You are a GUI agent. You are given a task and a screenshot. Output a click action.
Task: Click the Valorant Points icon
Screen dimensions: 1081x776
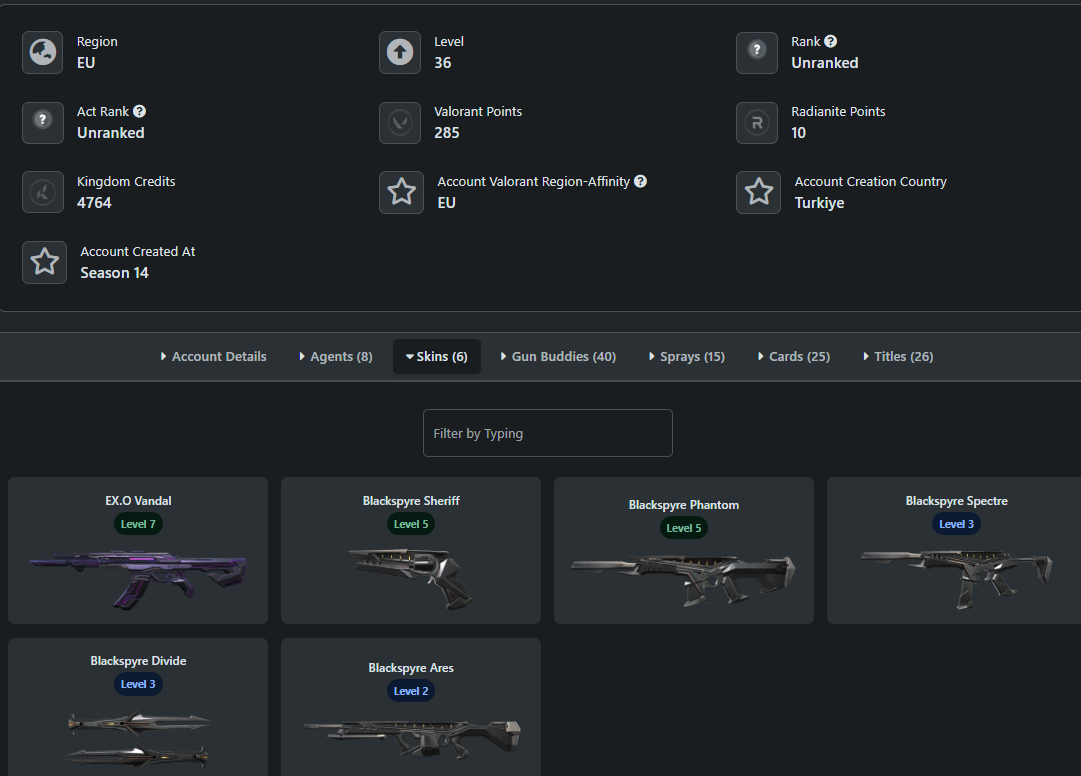pos(400,123)
